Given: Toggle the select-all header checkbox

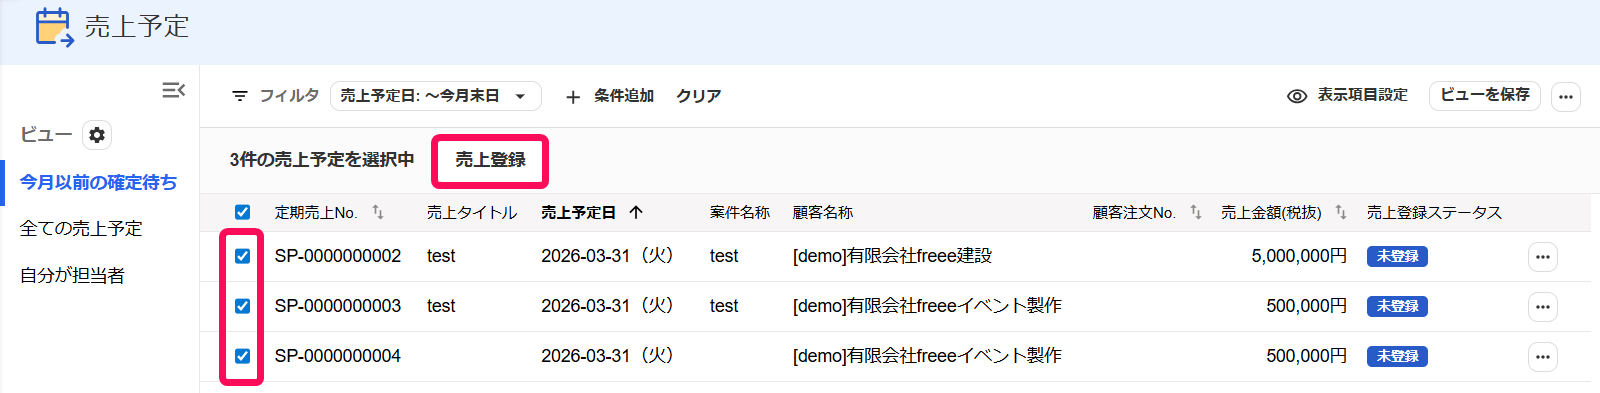Looking at the screenshot, I should coord(242,212).
